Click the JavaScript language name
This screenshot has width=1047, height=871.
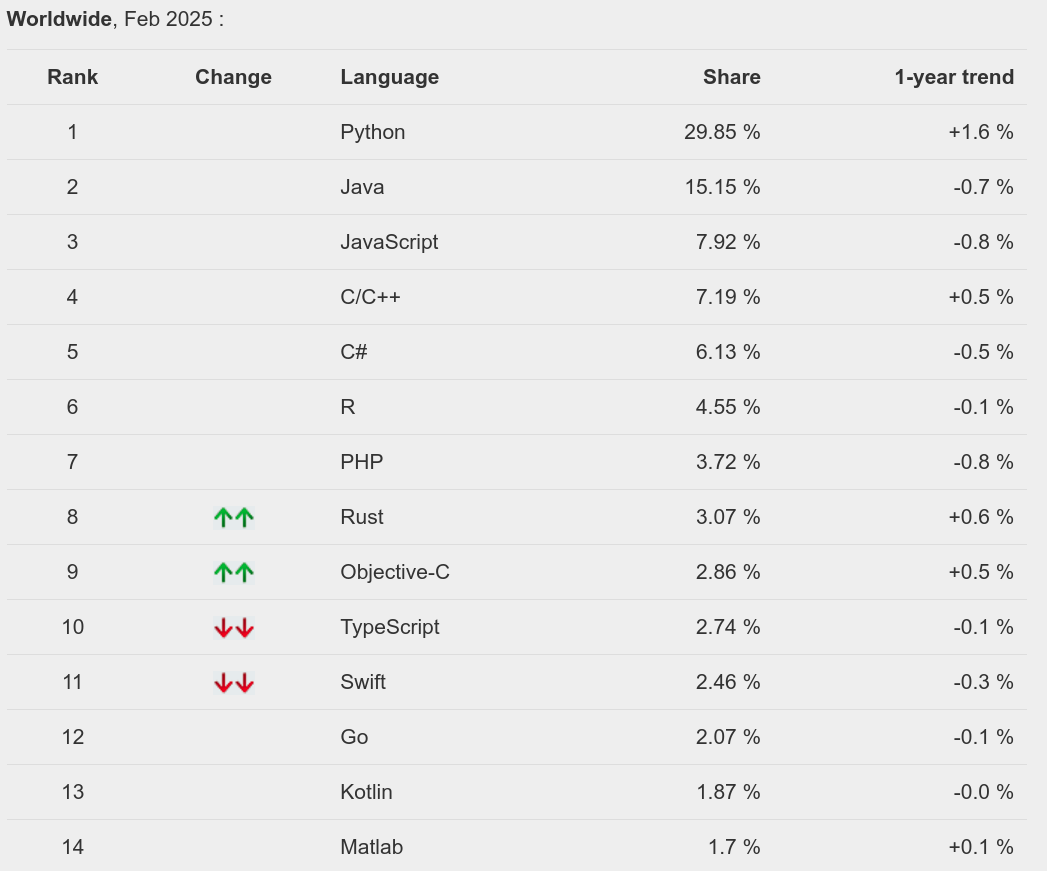tap(389, 242)
